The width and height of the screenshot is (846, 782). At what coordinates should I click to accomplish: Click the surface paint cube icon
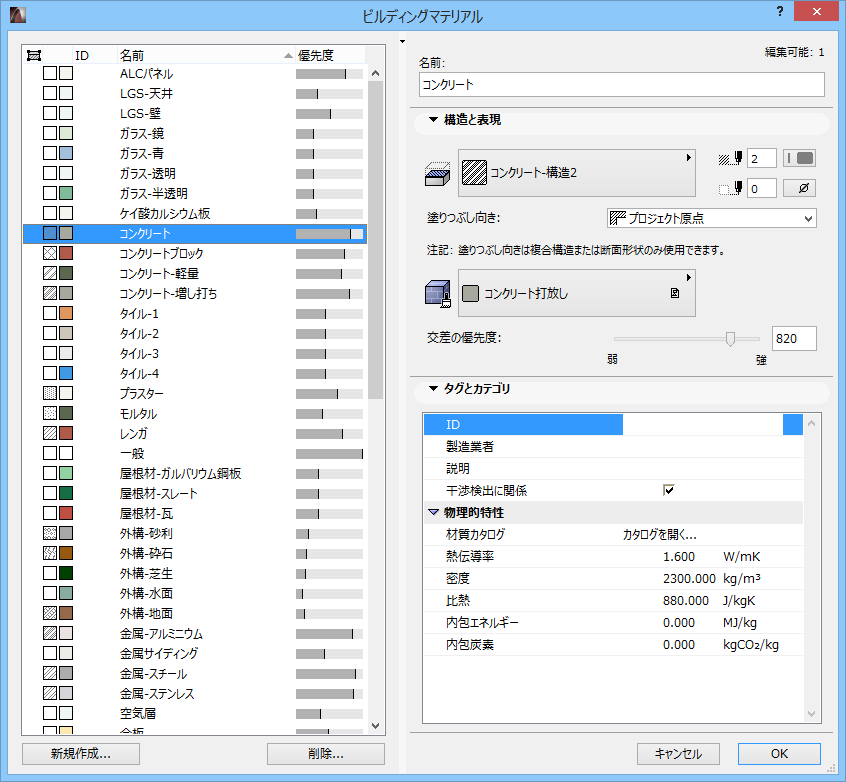(x=438, y=294)
